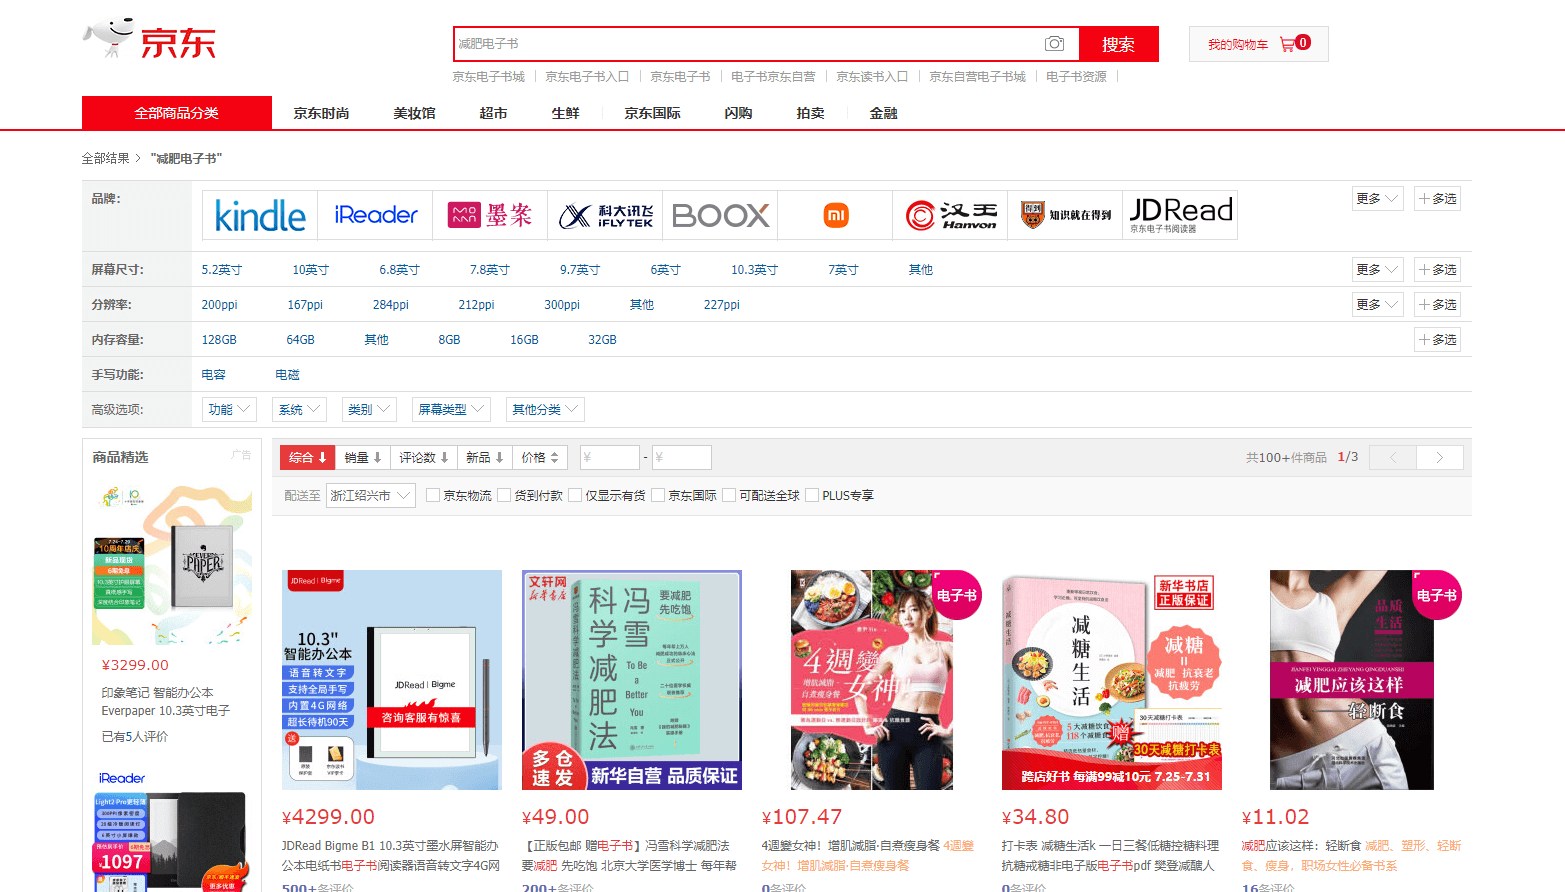Filter by 64GB memory capacity
Image resolution: width=1565 pixels, height=892 pixels.
(300, 340)
